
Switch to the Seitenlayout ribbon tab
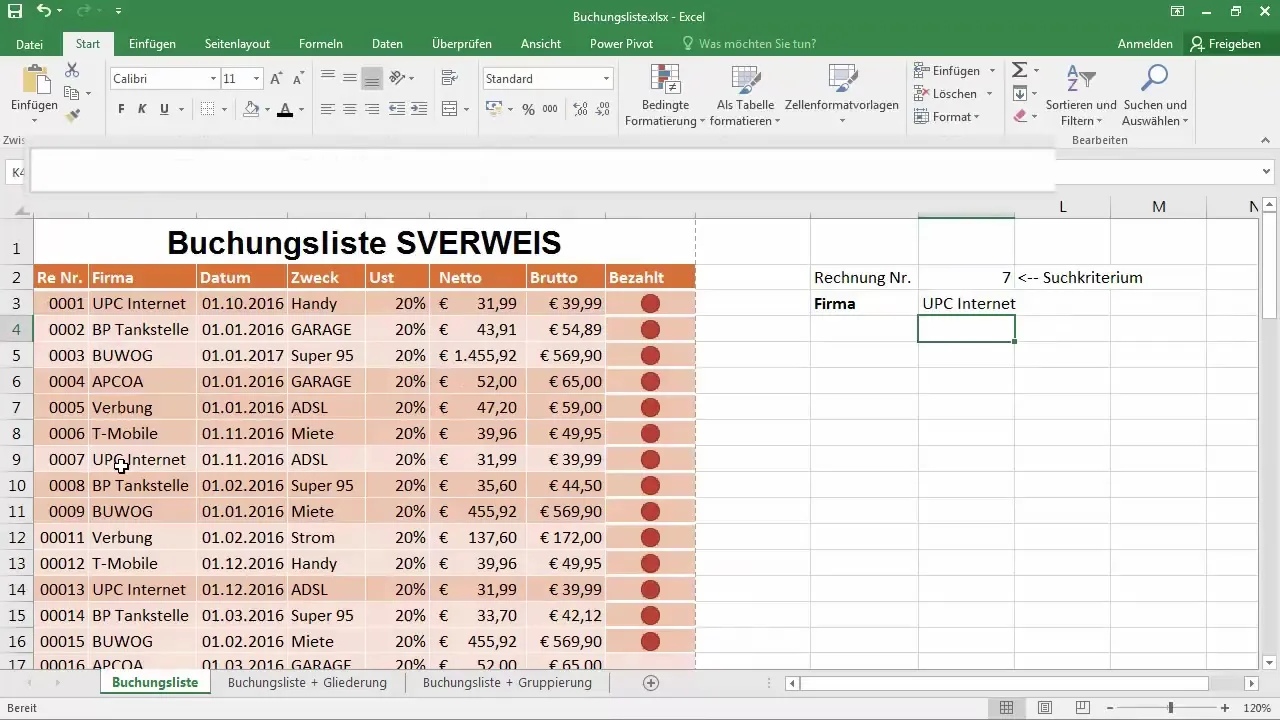(237, 44)
